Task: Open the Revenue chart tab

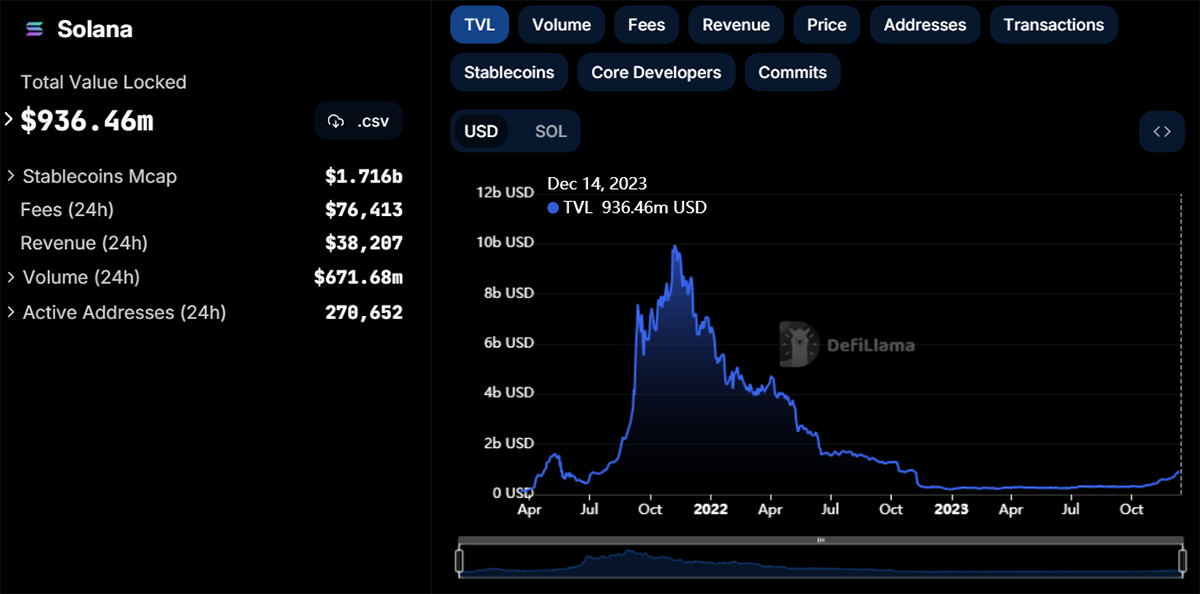Action: click(x=736, y=25)
